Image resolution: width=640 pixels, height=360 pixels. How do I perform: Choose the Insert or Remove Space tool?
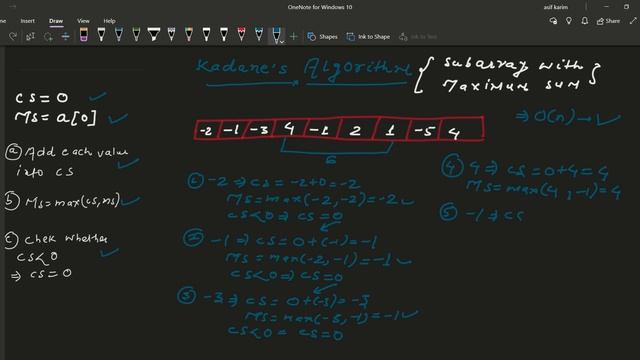click(x=66, y=37)
